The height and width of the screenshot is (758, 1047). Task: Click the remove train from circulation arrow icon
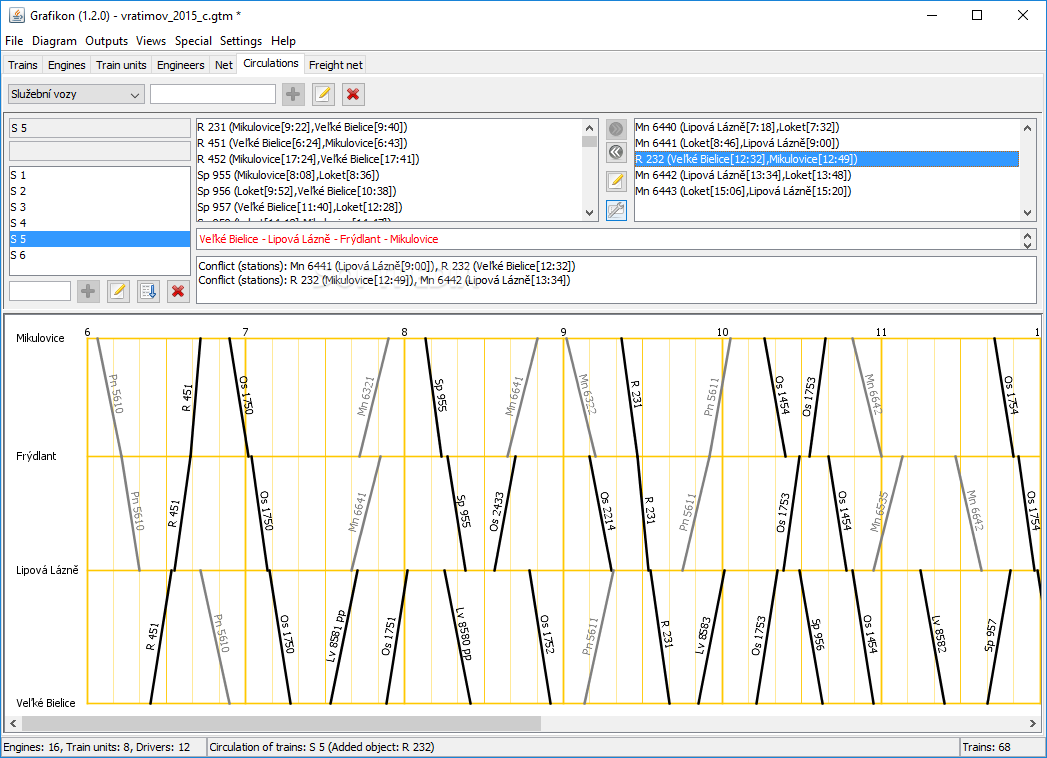coord(616,152)
